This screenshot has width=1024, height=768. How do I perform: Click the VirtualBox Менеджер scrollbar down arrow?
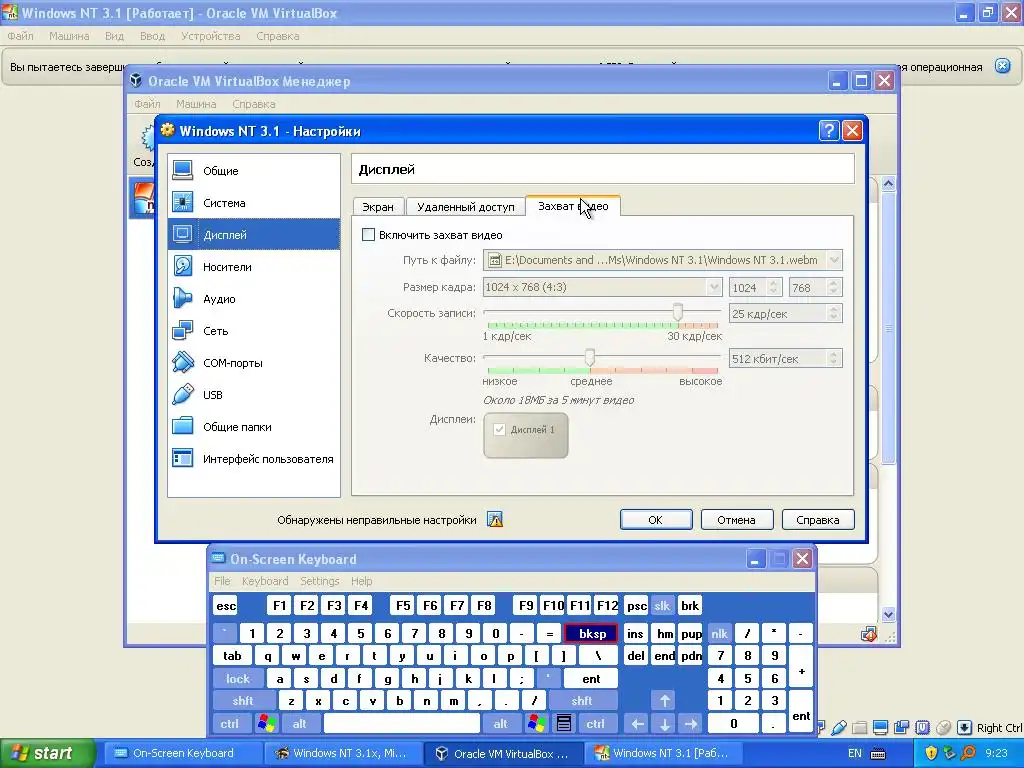point(888,614)
